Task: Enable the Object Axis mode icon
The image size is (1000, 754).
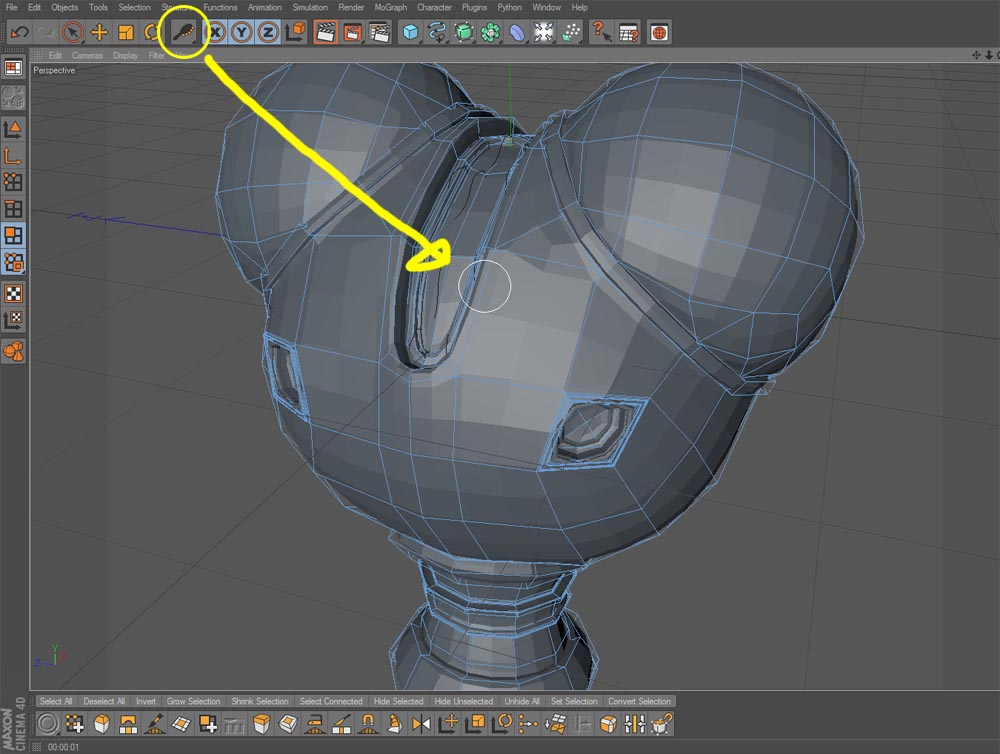Action: (13, 155)
